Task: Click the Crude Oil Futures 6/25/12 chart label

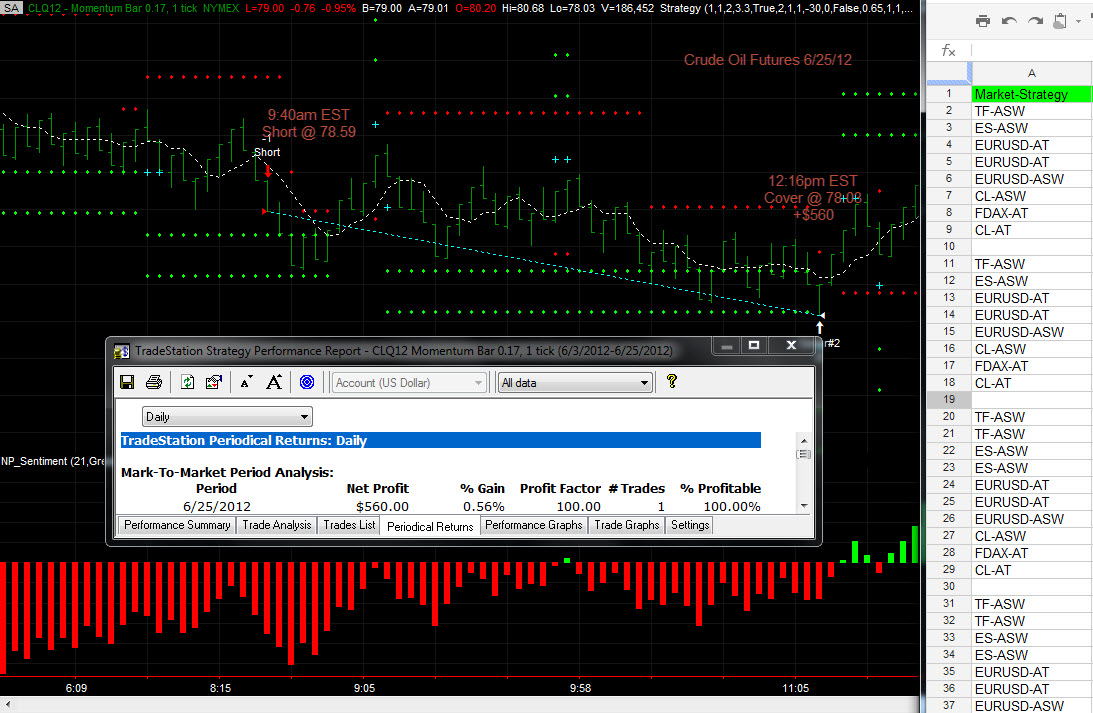Action: coord(767,60)
